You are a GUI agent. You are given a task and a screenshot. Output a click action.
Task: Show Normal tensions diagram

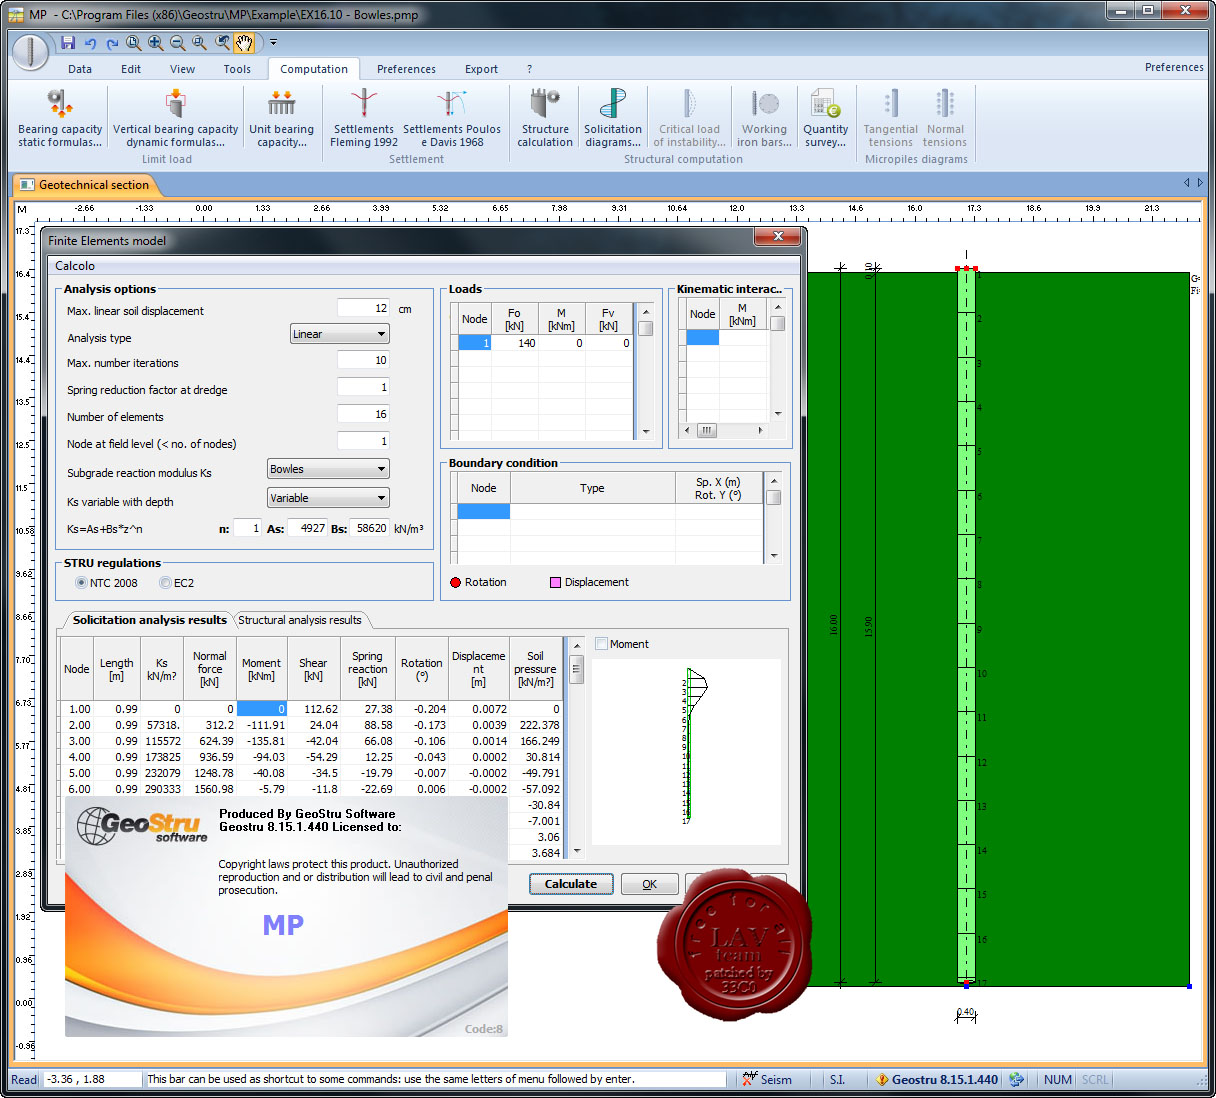[x=945, y=119]
